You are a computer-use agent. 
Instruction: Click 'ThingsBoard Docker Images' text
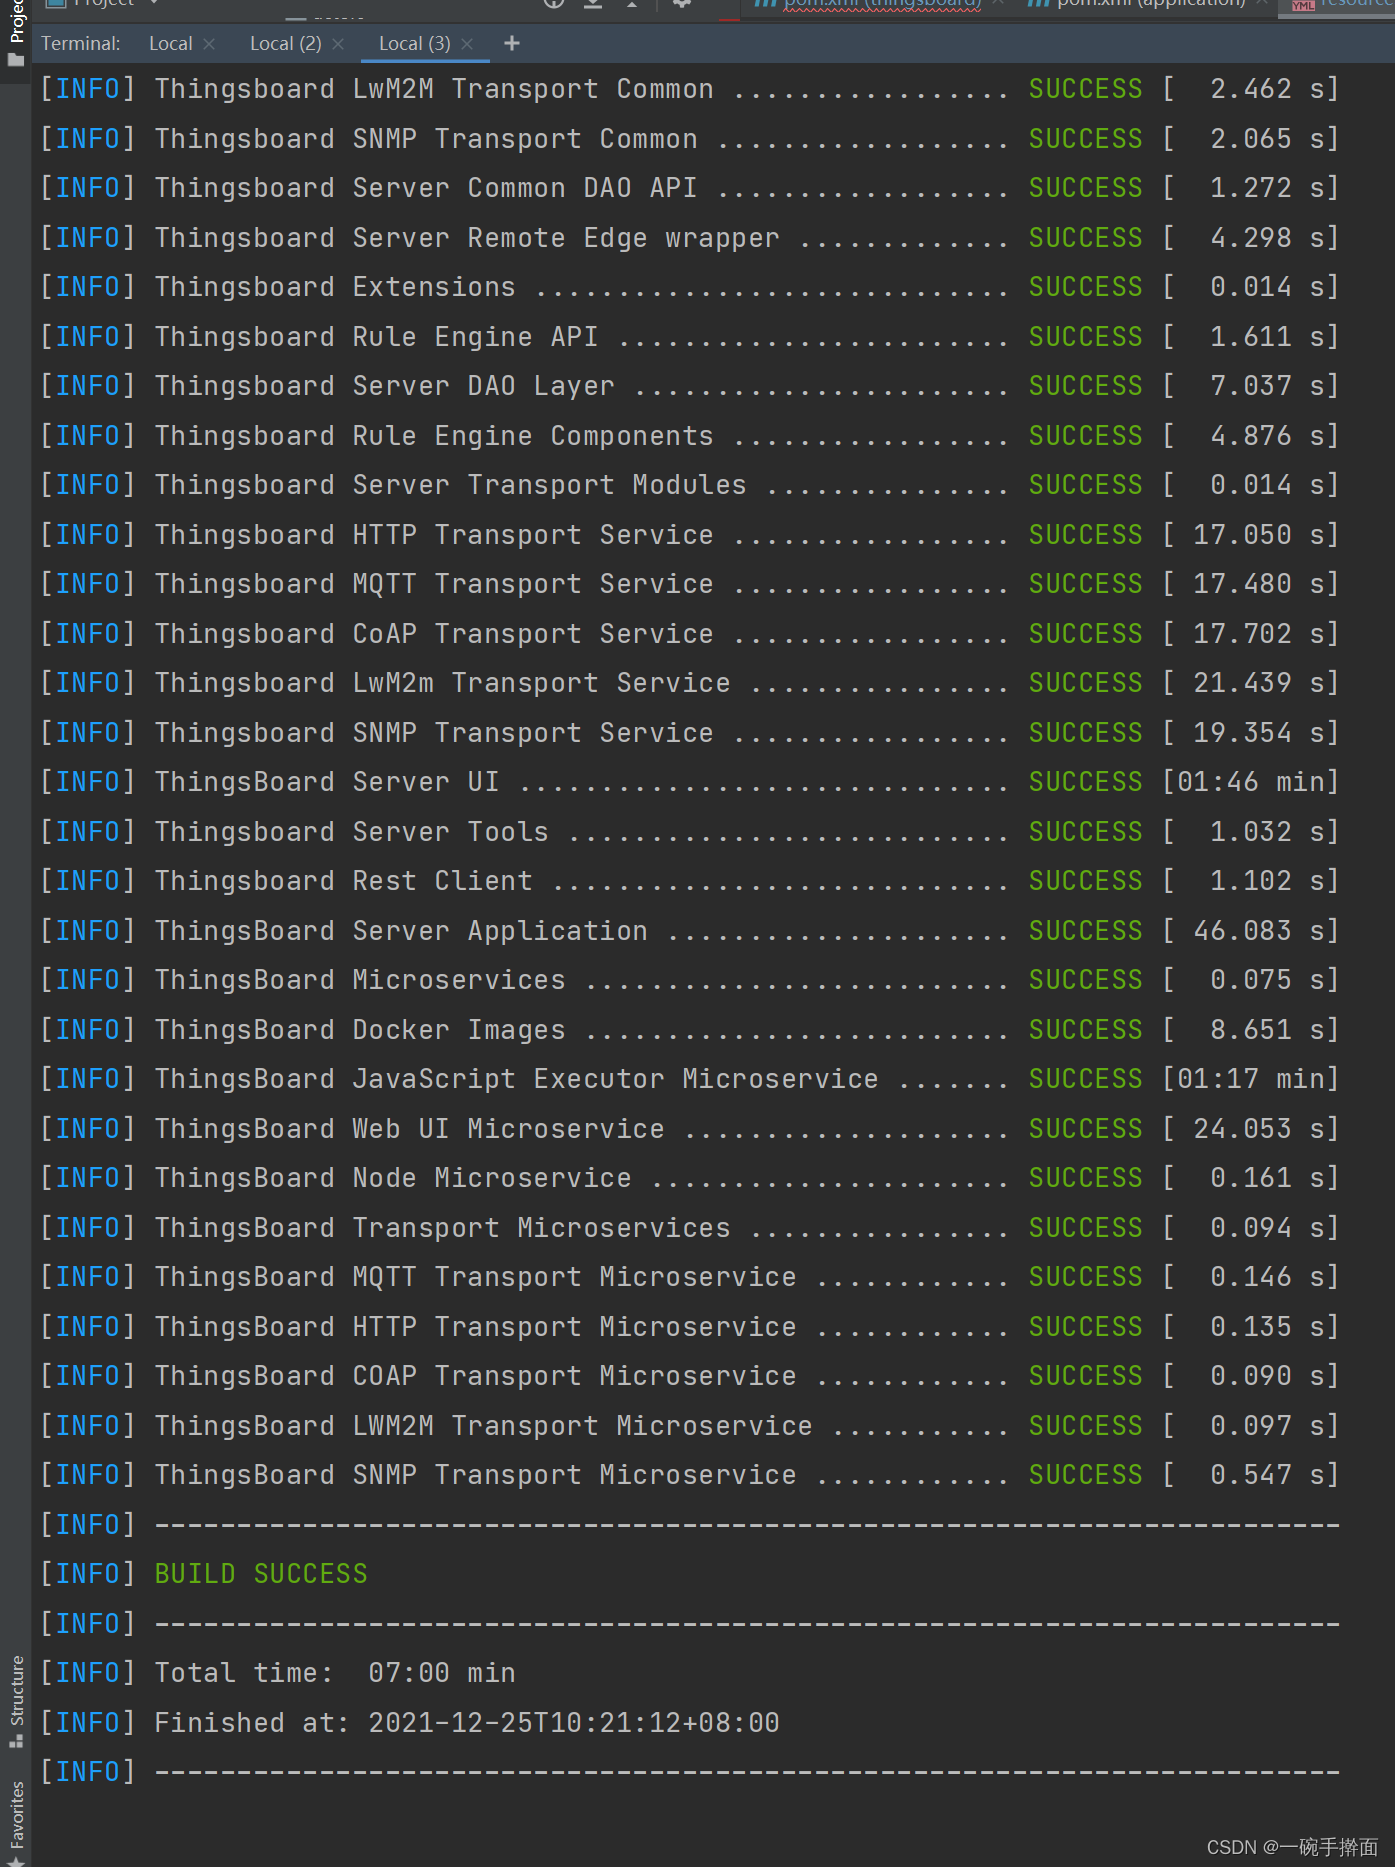[360, 1030]
